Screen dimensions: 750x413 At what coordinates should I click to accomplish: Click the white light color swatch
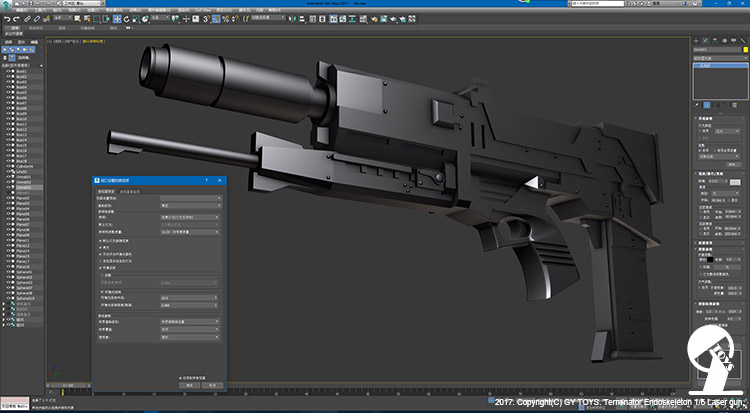[735, 182]
